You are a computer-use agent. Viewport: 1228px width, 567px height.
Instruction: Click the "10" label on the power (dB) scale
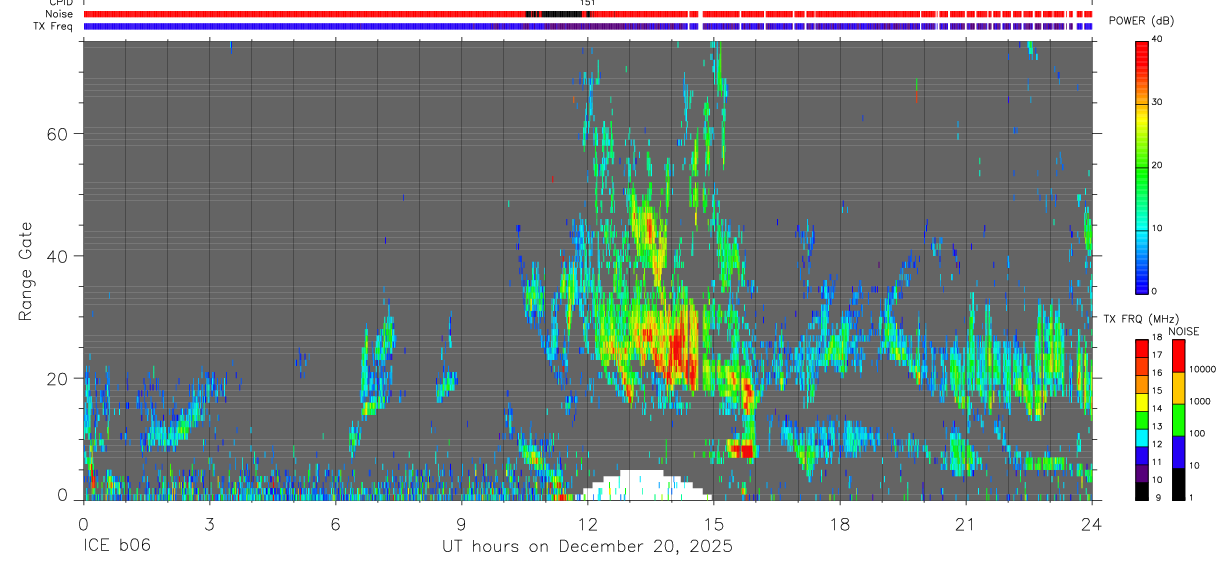[x=1158, y=229]
